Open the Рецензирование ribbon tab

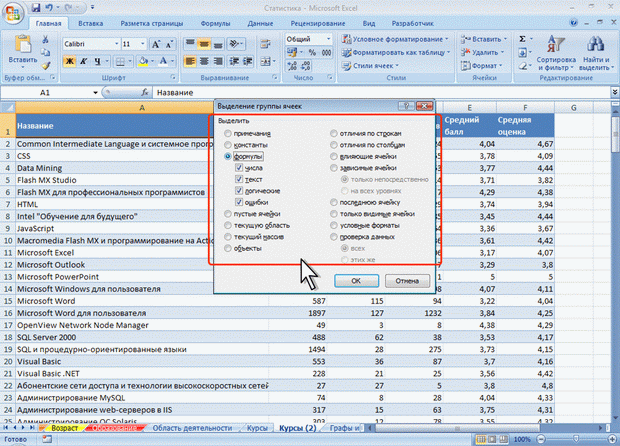318,23
